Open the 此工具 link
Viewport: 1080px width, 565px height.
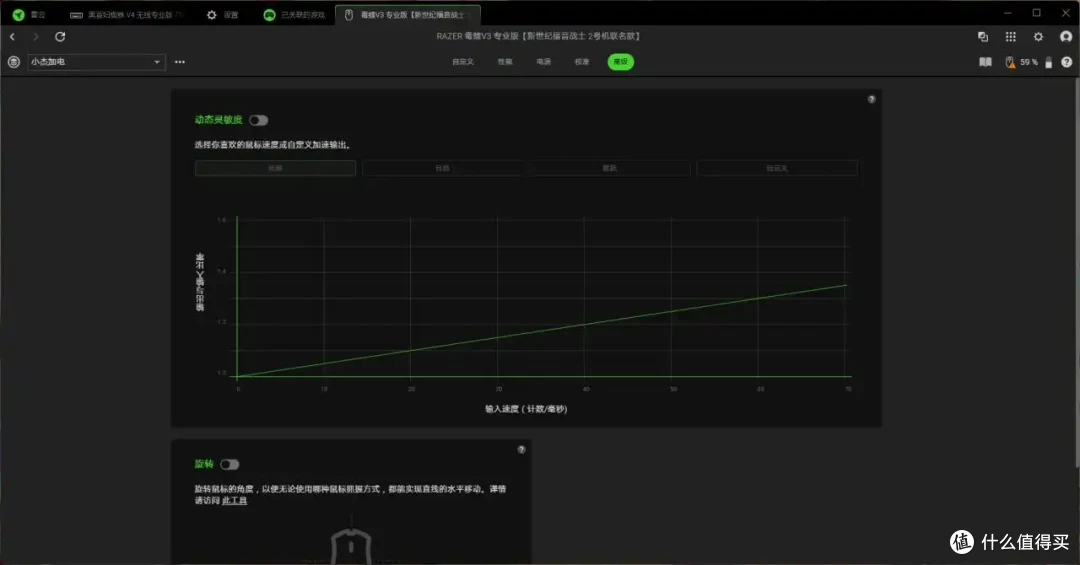coord(234,501)
